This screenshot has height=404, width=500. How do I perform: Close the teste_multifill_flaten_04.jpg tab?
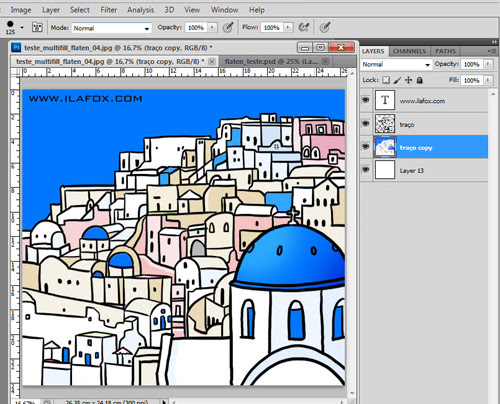coord(212,62)
